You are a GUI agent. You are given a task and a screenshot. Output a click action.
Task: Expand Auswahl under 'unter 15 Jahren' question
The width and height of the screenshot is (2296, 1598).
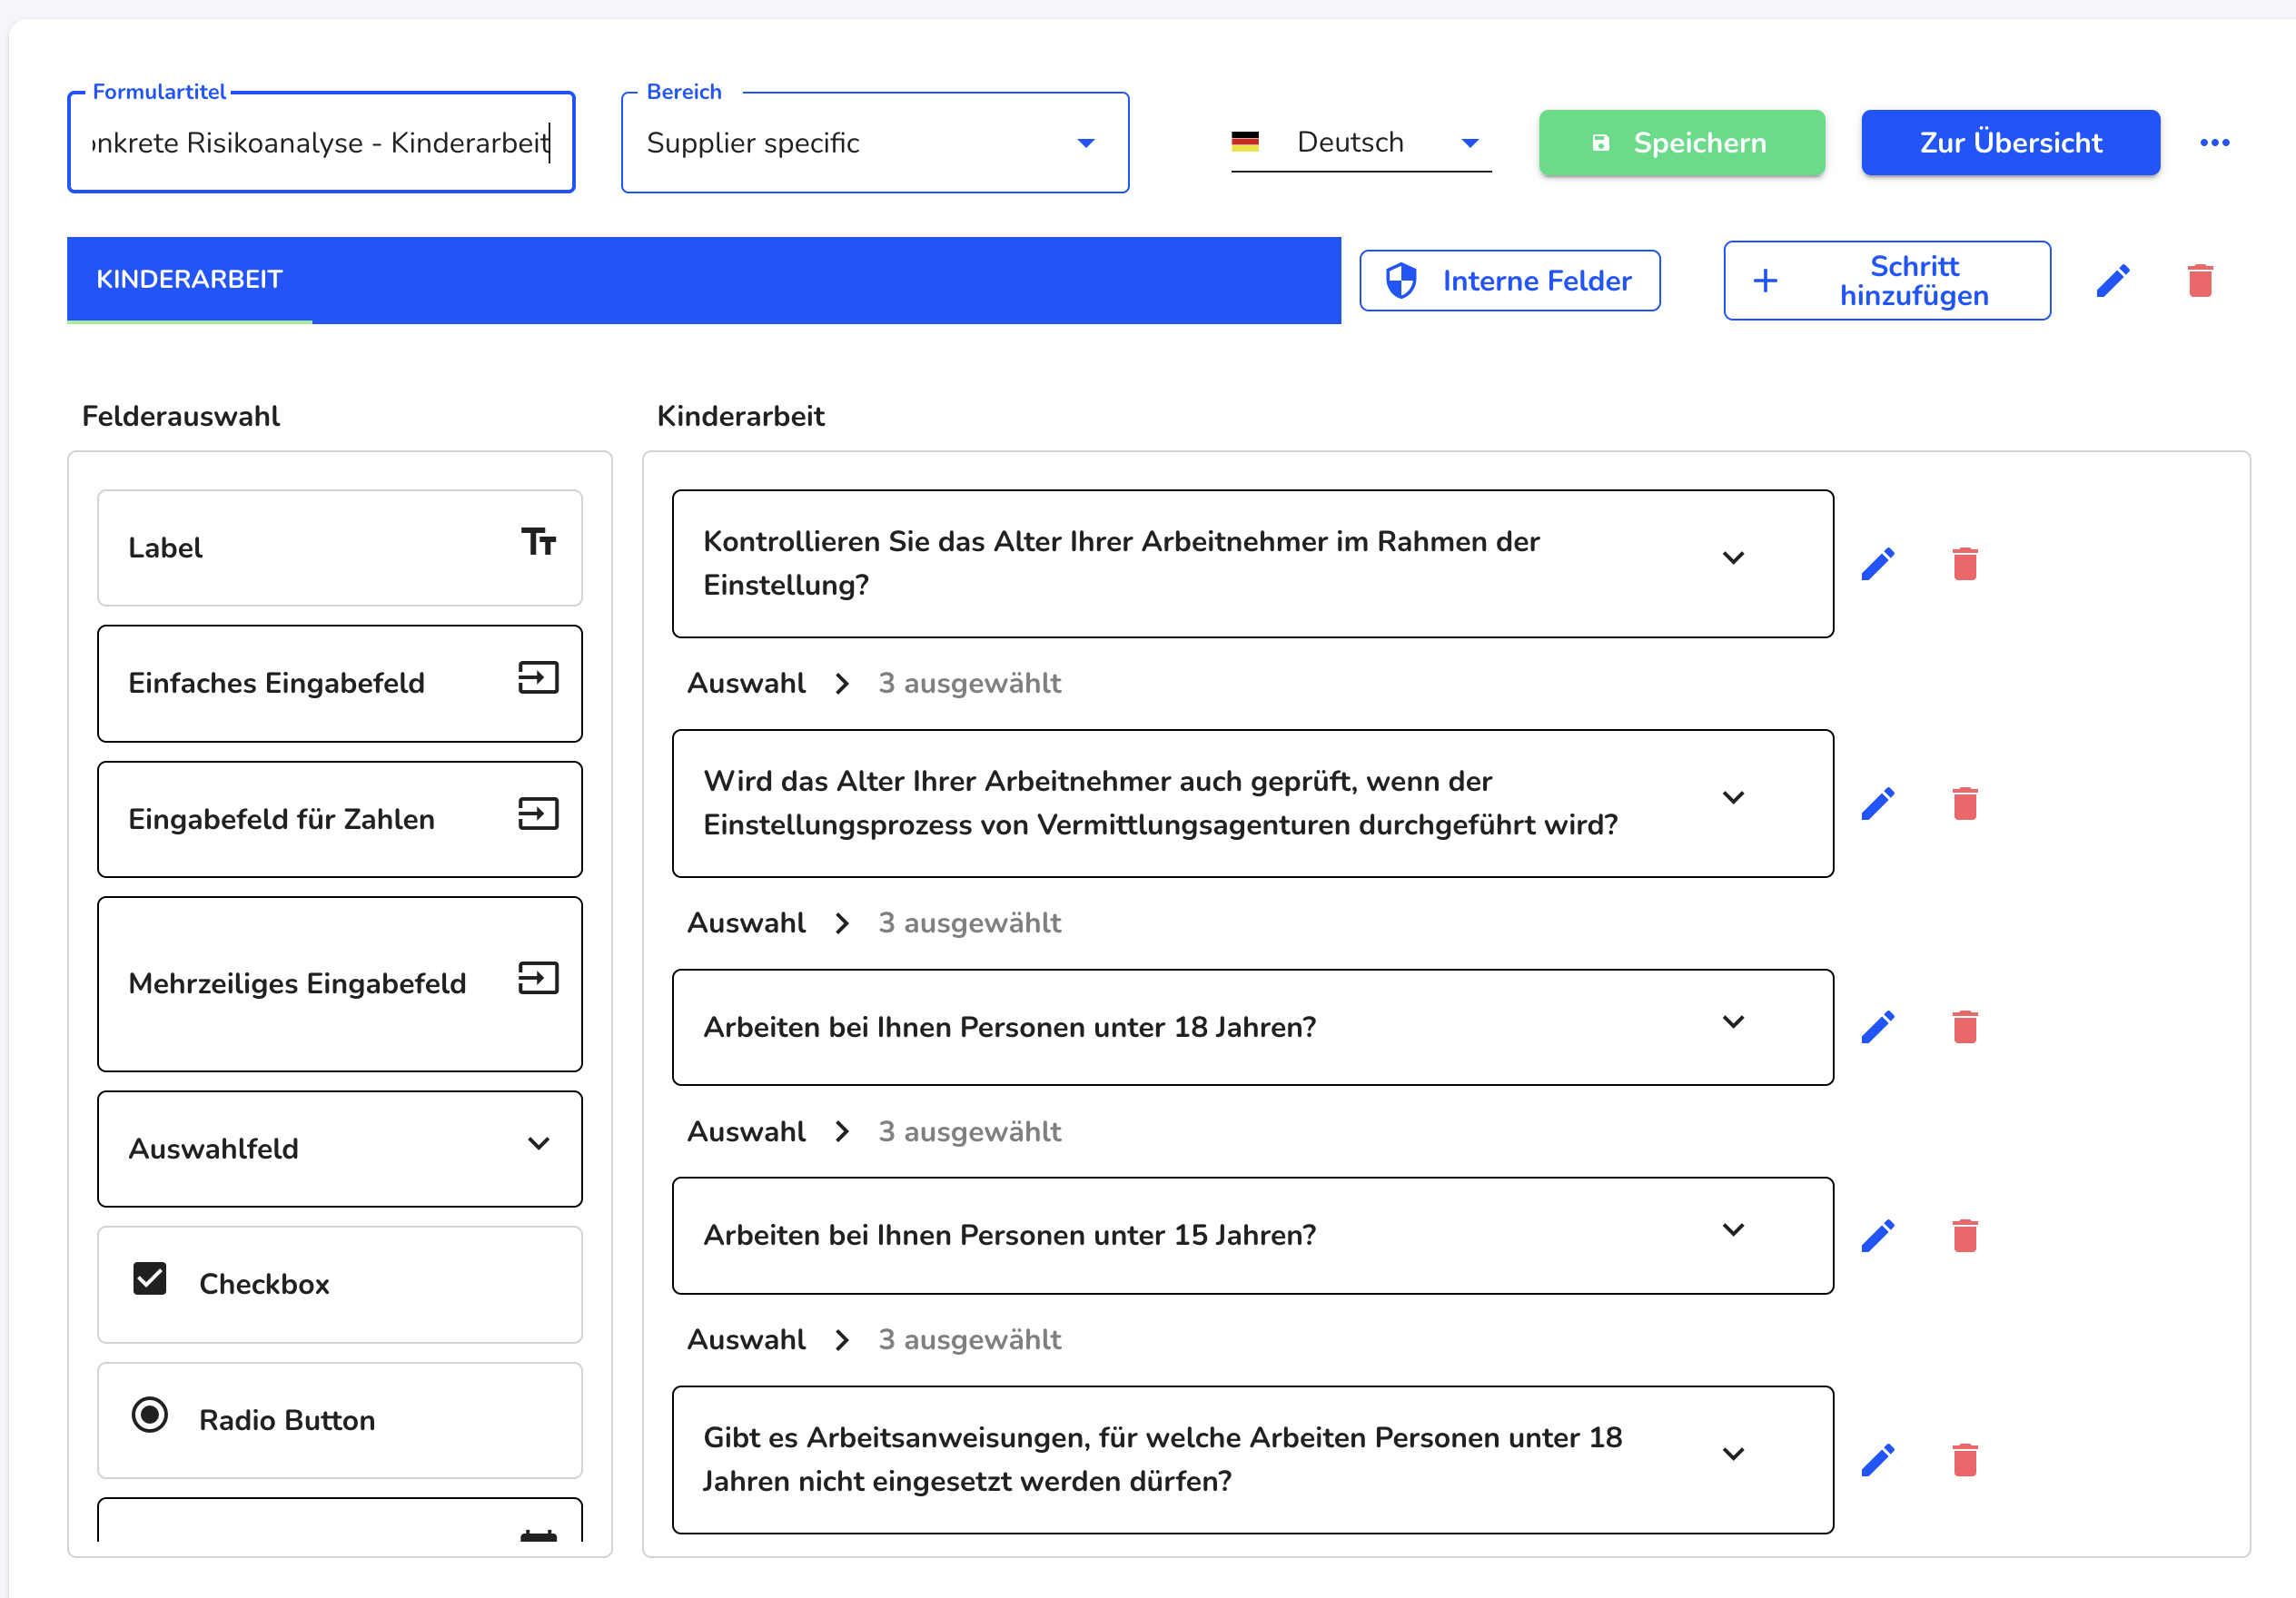pyautogui.click(x=842, y=1340)
